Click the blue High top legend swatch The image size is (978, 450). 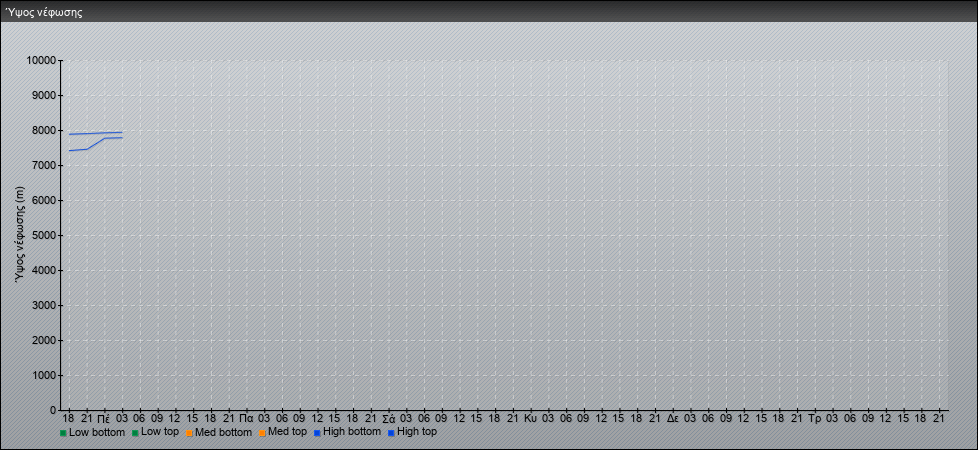[x=390, y=433]
